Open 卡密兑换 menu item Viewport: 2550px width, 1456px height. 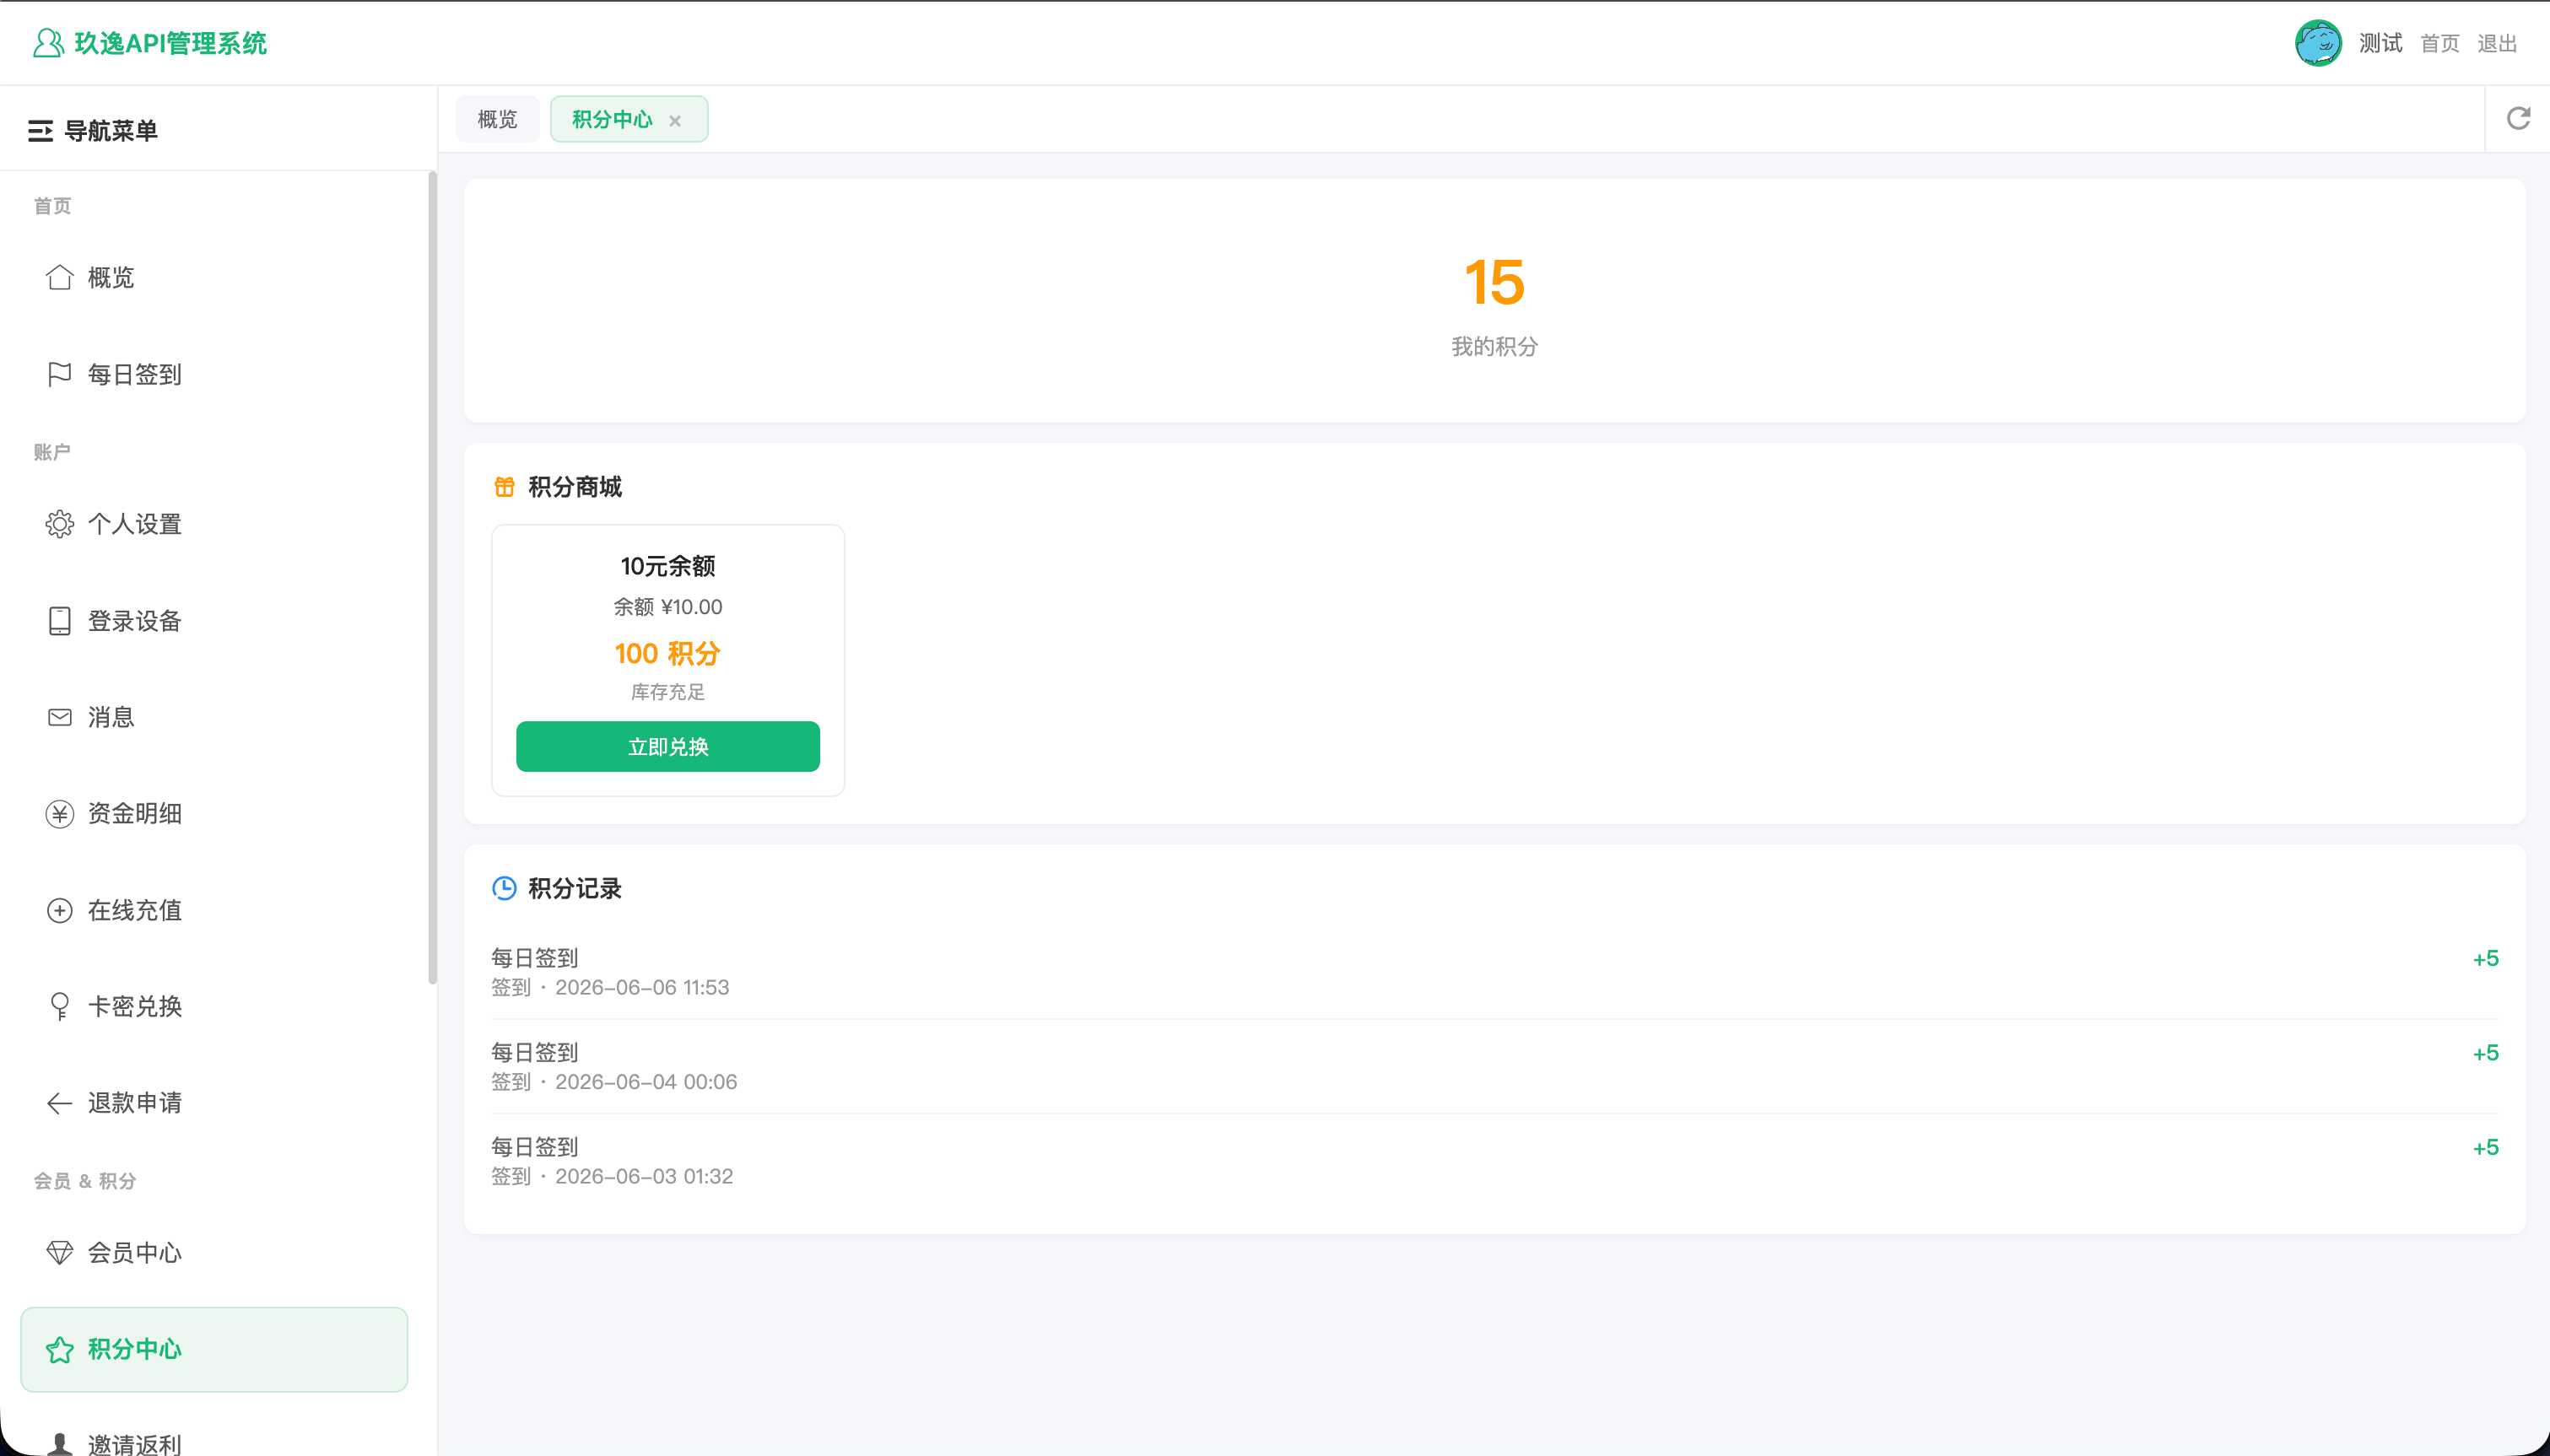[x=214, y=1006]
